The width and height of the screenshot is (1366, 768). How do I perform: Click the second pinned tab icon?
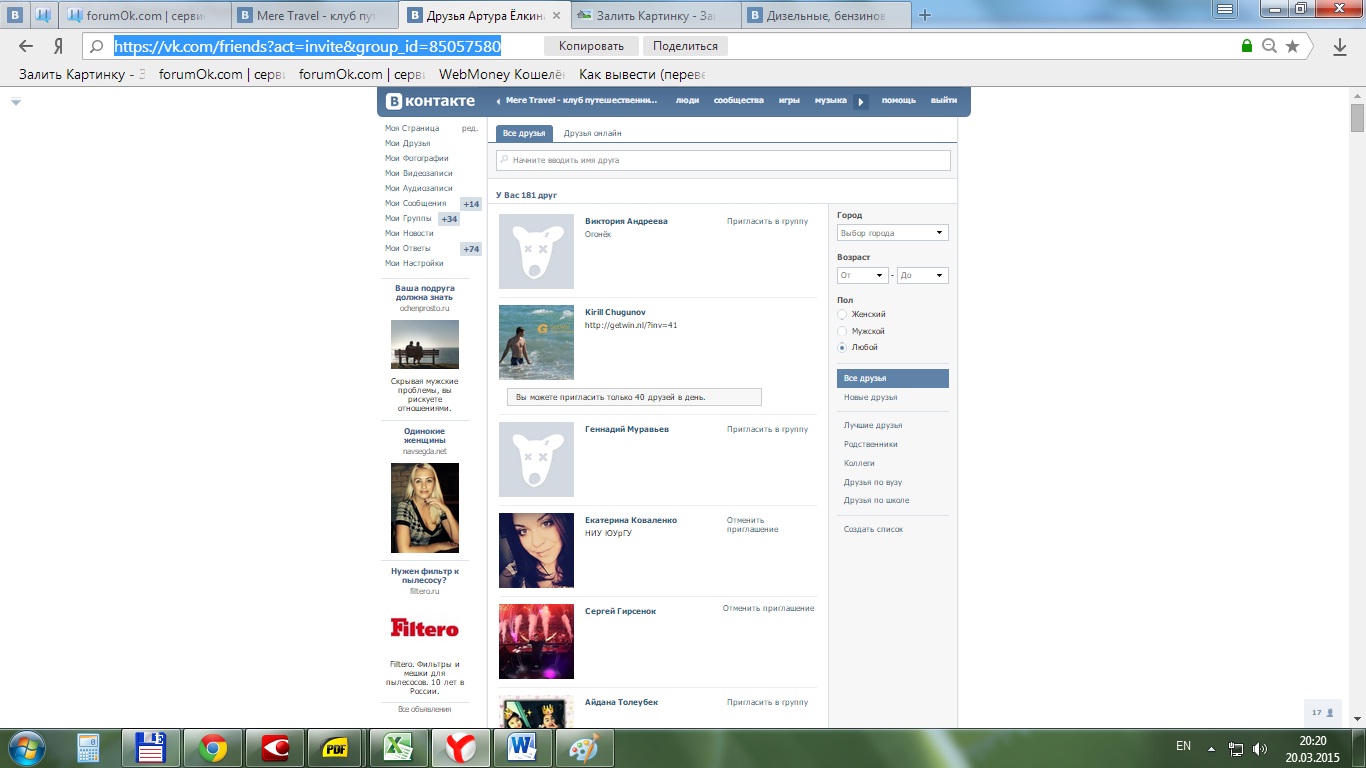tap(44, 15)
